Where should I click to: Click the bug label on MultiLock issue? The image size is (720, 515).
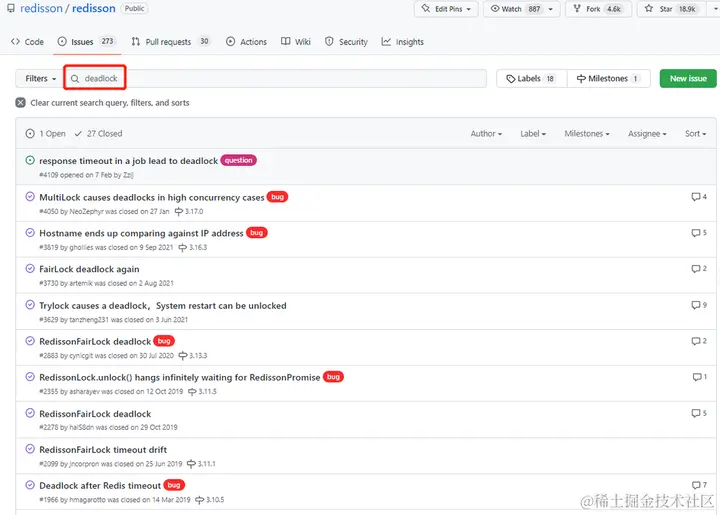coord(277,197)
